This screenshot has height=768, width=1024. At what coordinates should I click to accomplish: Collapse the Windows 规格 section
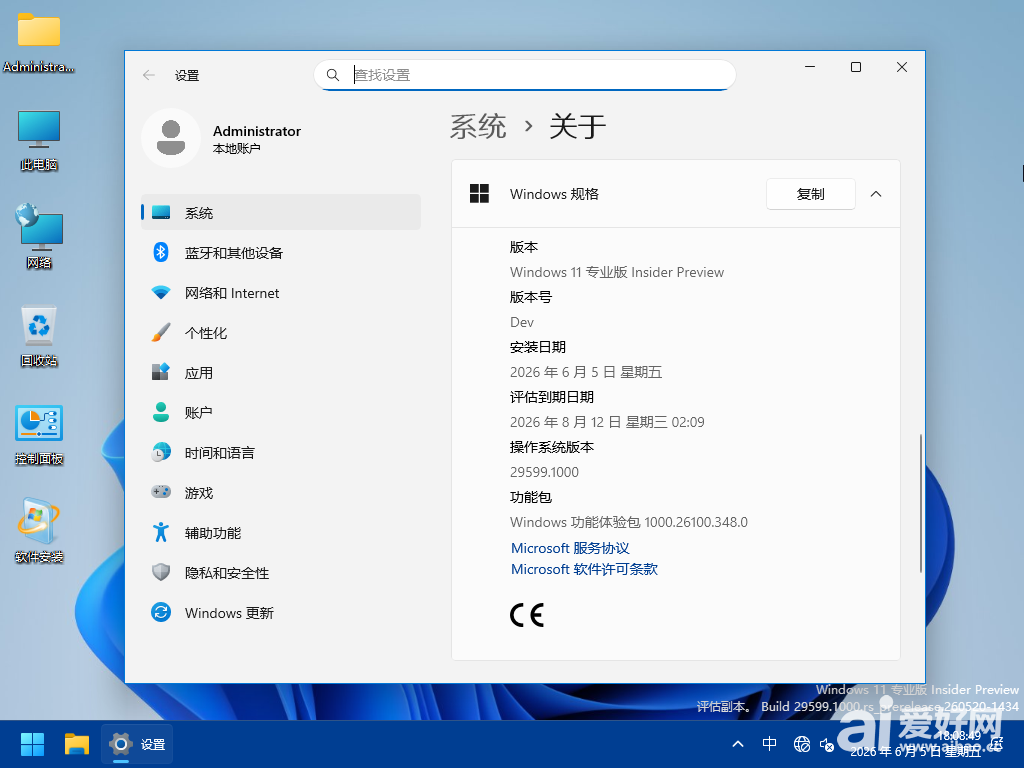pyautogui.click(x=876, y=194)
